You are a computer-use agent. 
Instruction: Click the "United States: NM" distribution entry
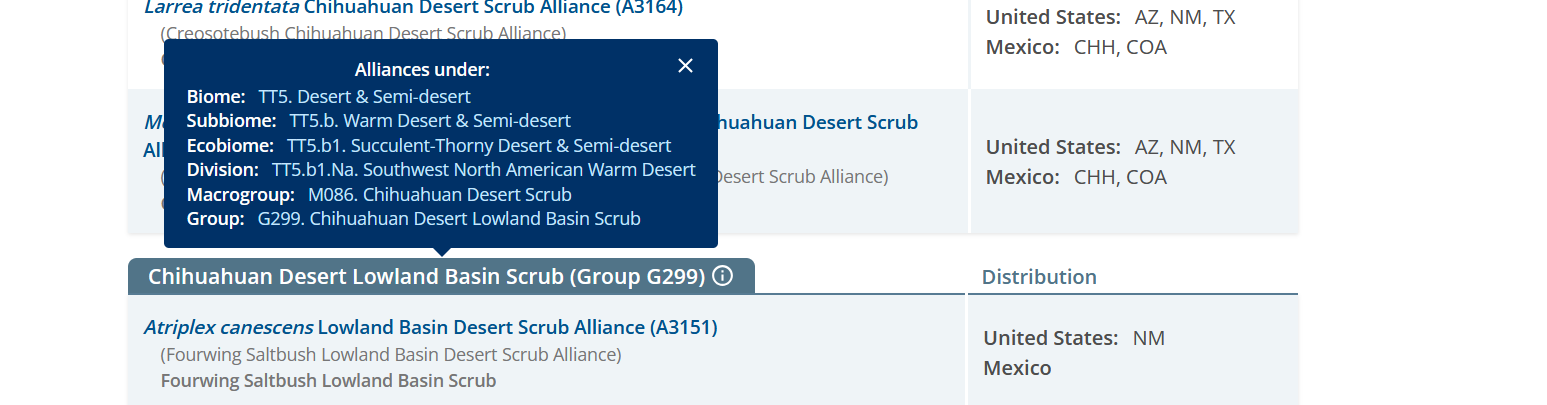tap(1074, 338)
